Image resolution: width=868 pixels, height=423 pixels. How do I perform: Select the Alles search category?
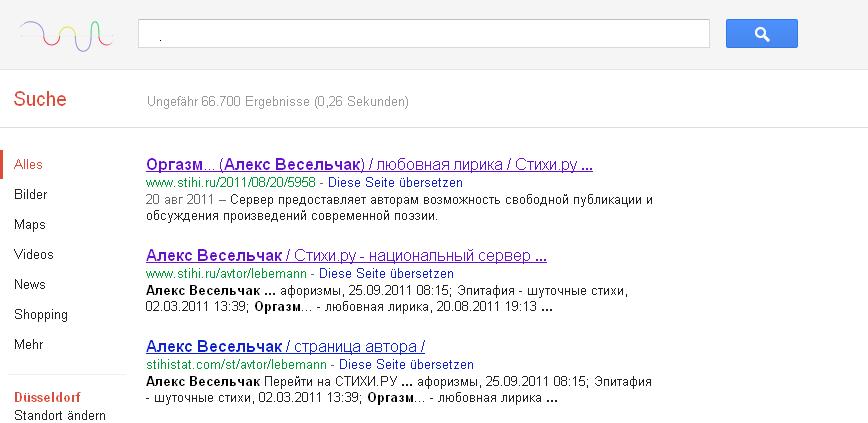(29, 164)
